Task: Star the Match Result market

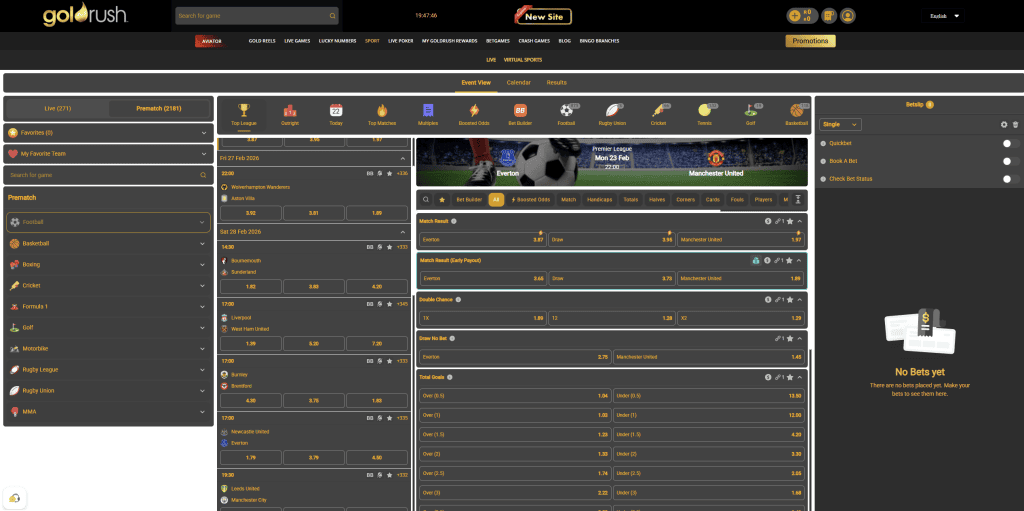Action: tap(790, 221)
